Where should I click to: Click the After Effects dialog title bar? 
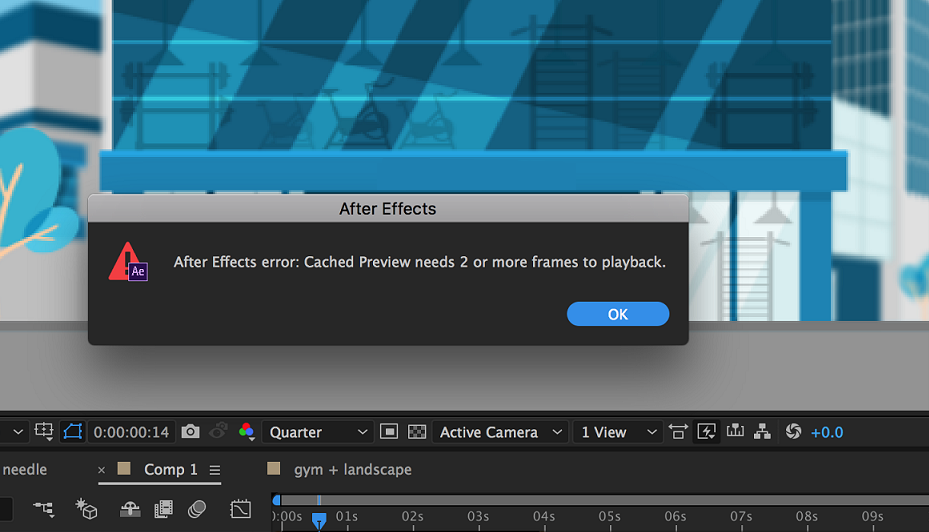[388, 209]
